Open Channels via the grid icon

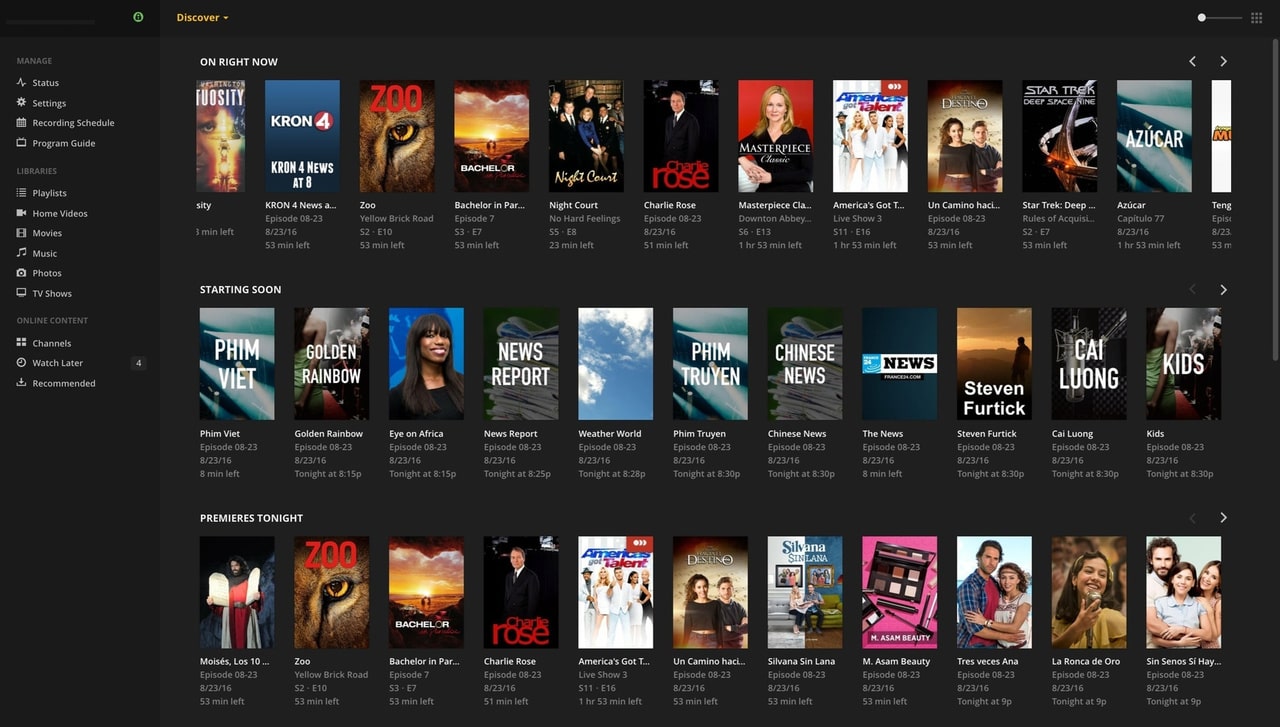pyautogui.click(x=21, y=343)
